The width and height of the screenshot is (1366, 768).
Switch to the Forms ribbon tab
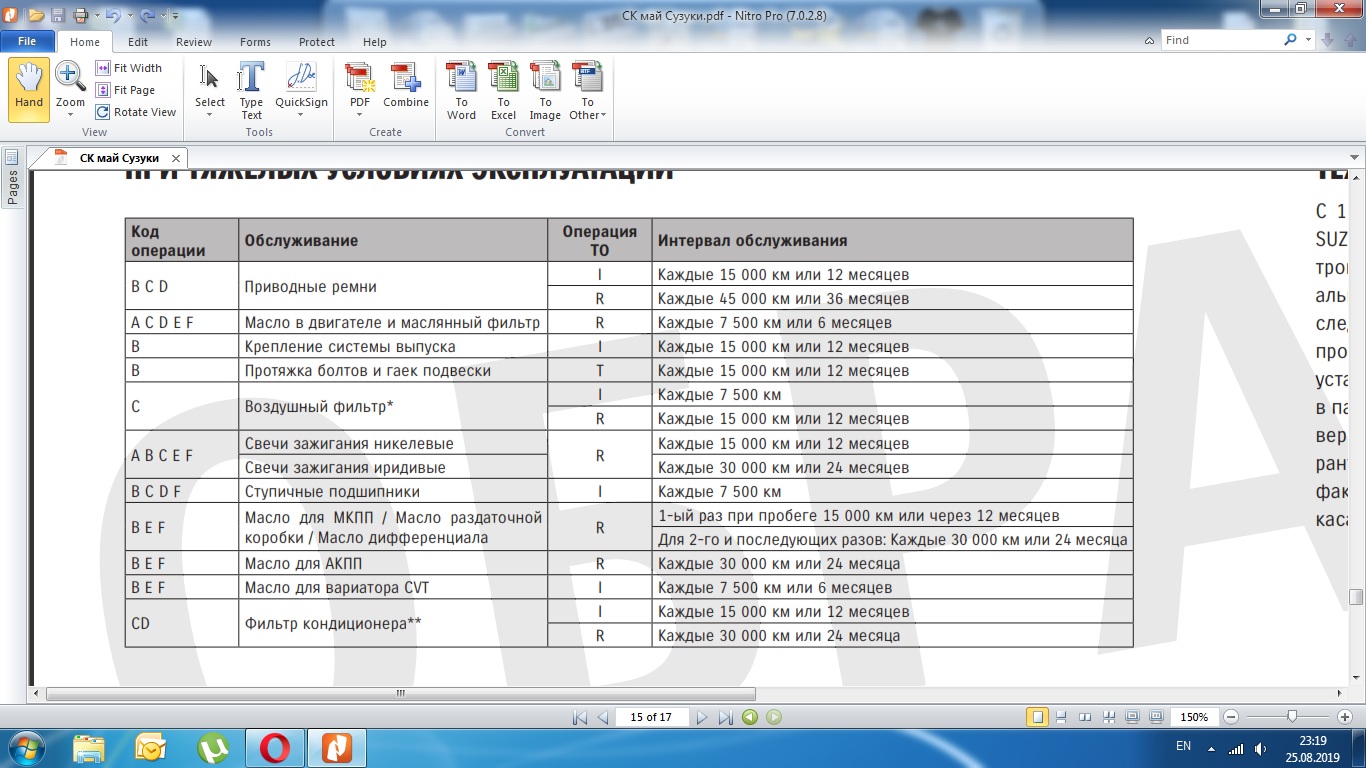click(x=255, y=42)
